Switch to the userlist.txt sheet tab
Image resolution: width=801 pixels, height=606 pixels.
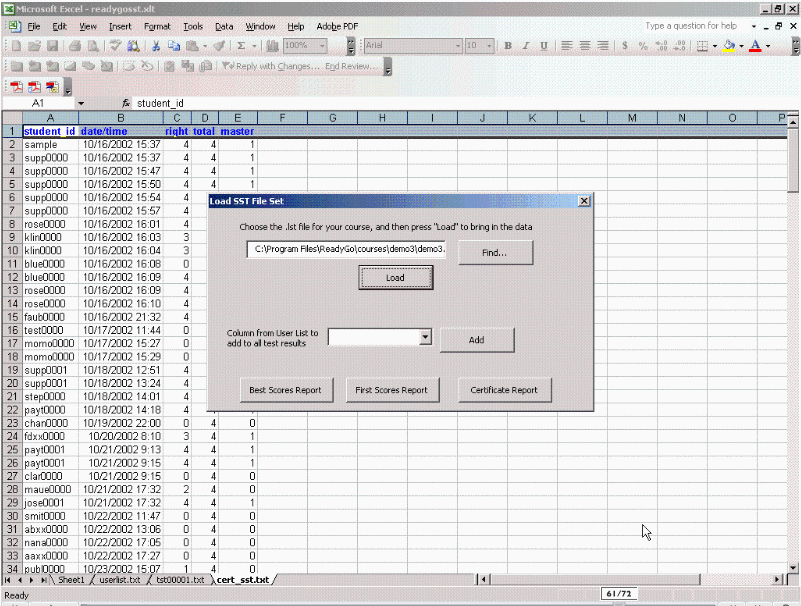[120, 580]
